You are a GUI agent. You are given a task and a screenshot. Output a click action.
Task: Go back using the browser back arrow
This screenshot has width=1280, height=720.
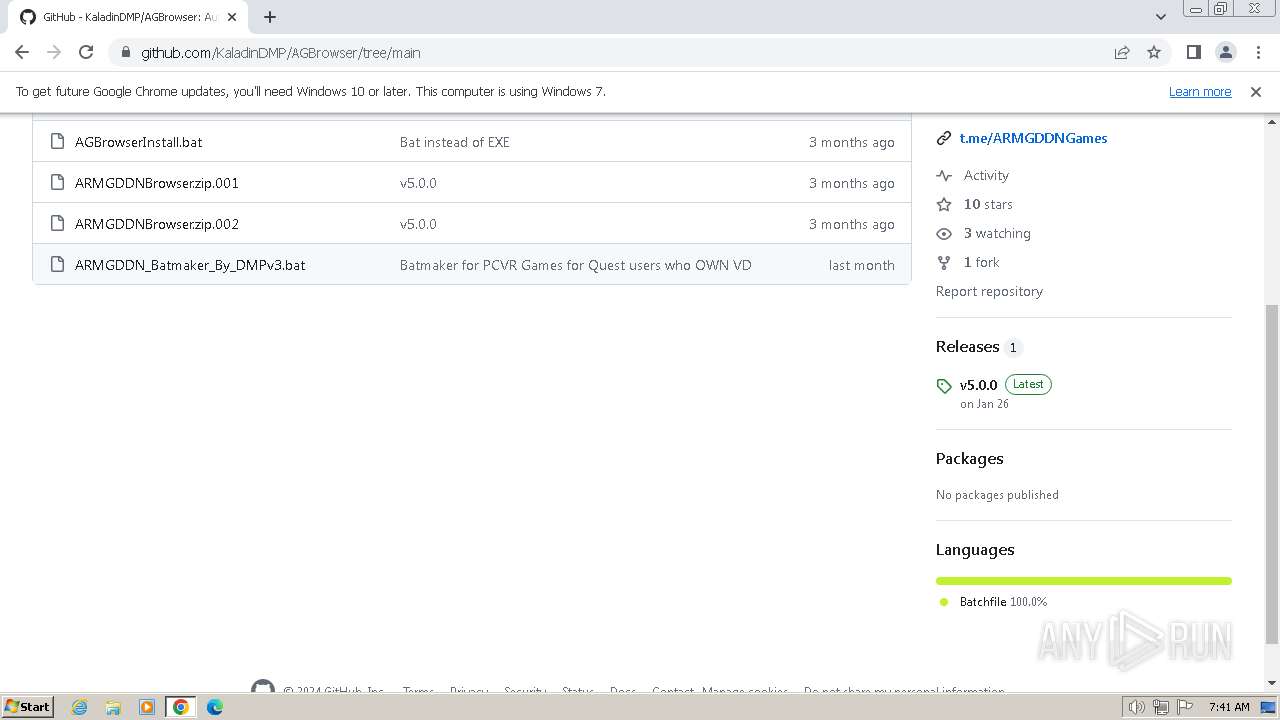[x=22, y=52]
